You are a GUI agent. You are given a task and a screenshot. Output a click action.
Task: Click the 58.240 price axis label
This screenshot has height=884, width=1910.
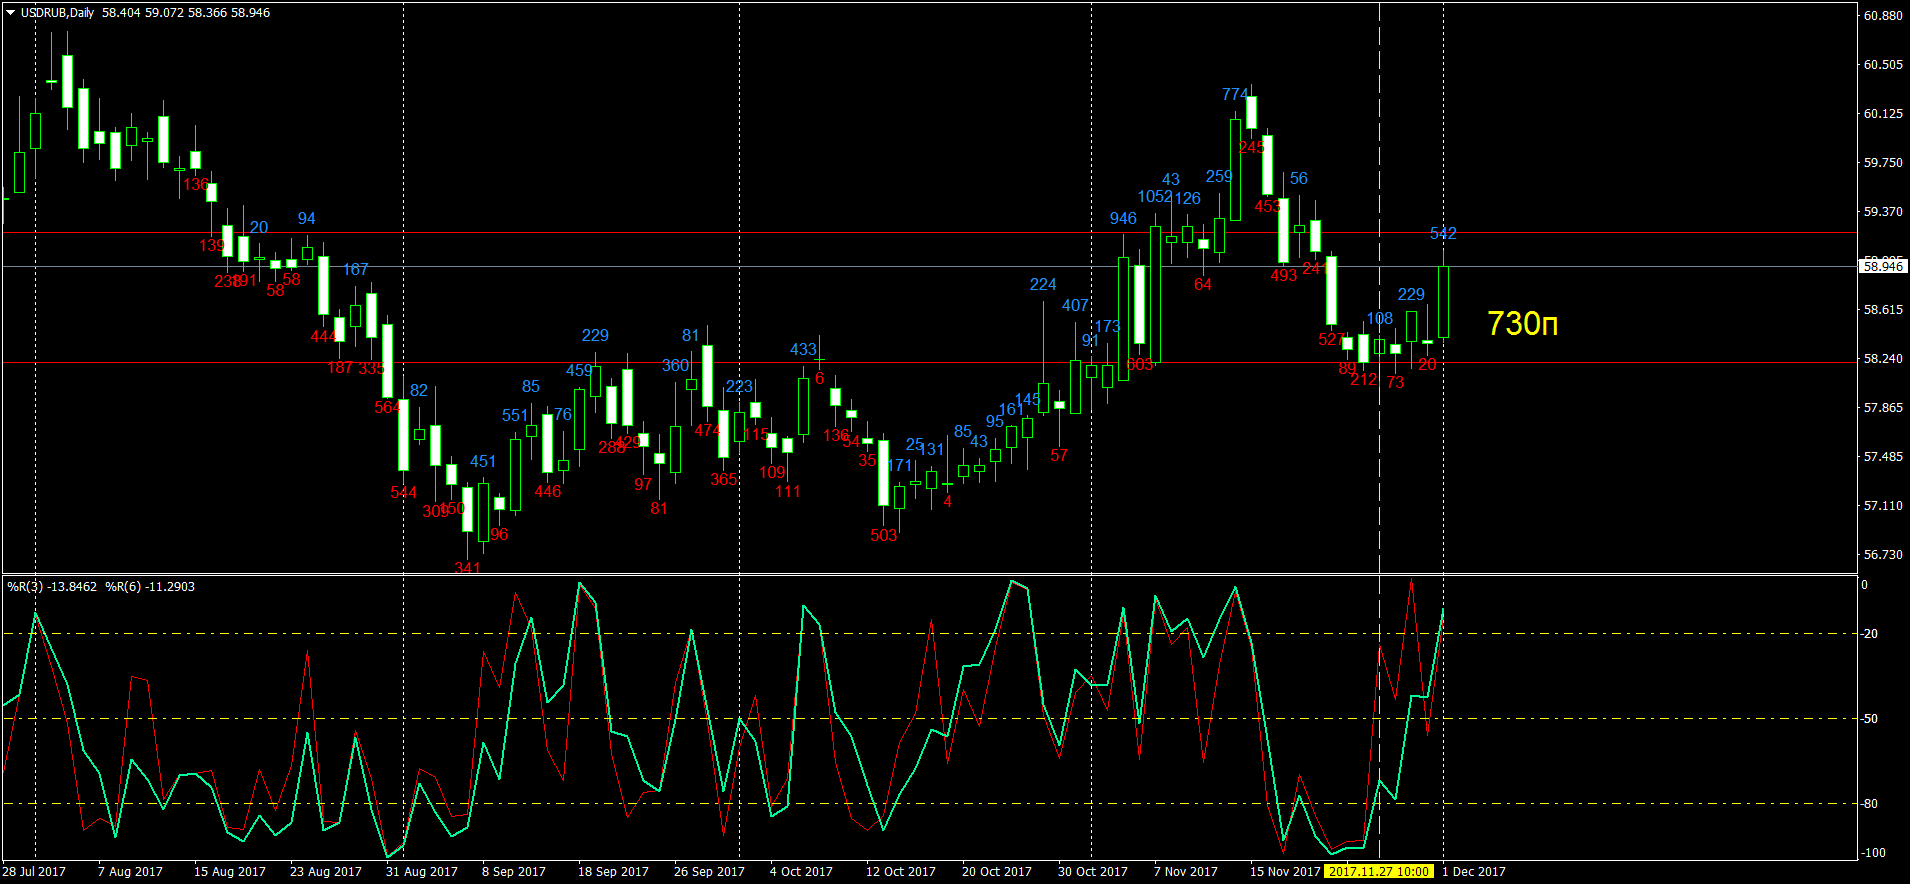click(x=1883, y=359)
